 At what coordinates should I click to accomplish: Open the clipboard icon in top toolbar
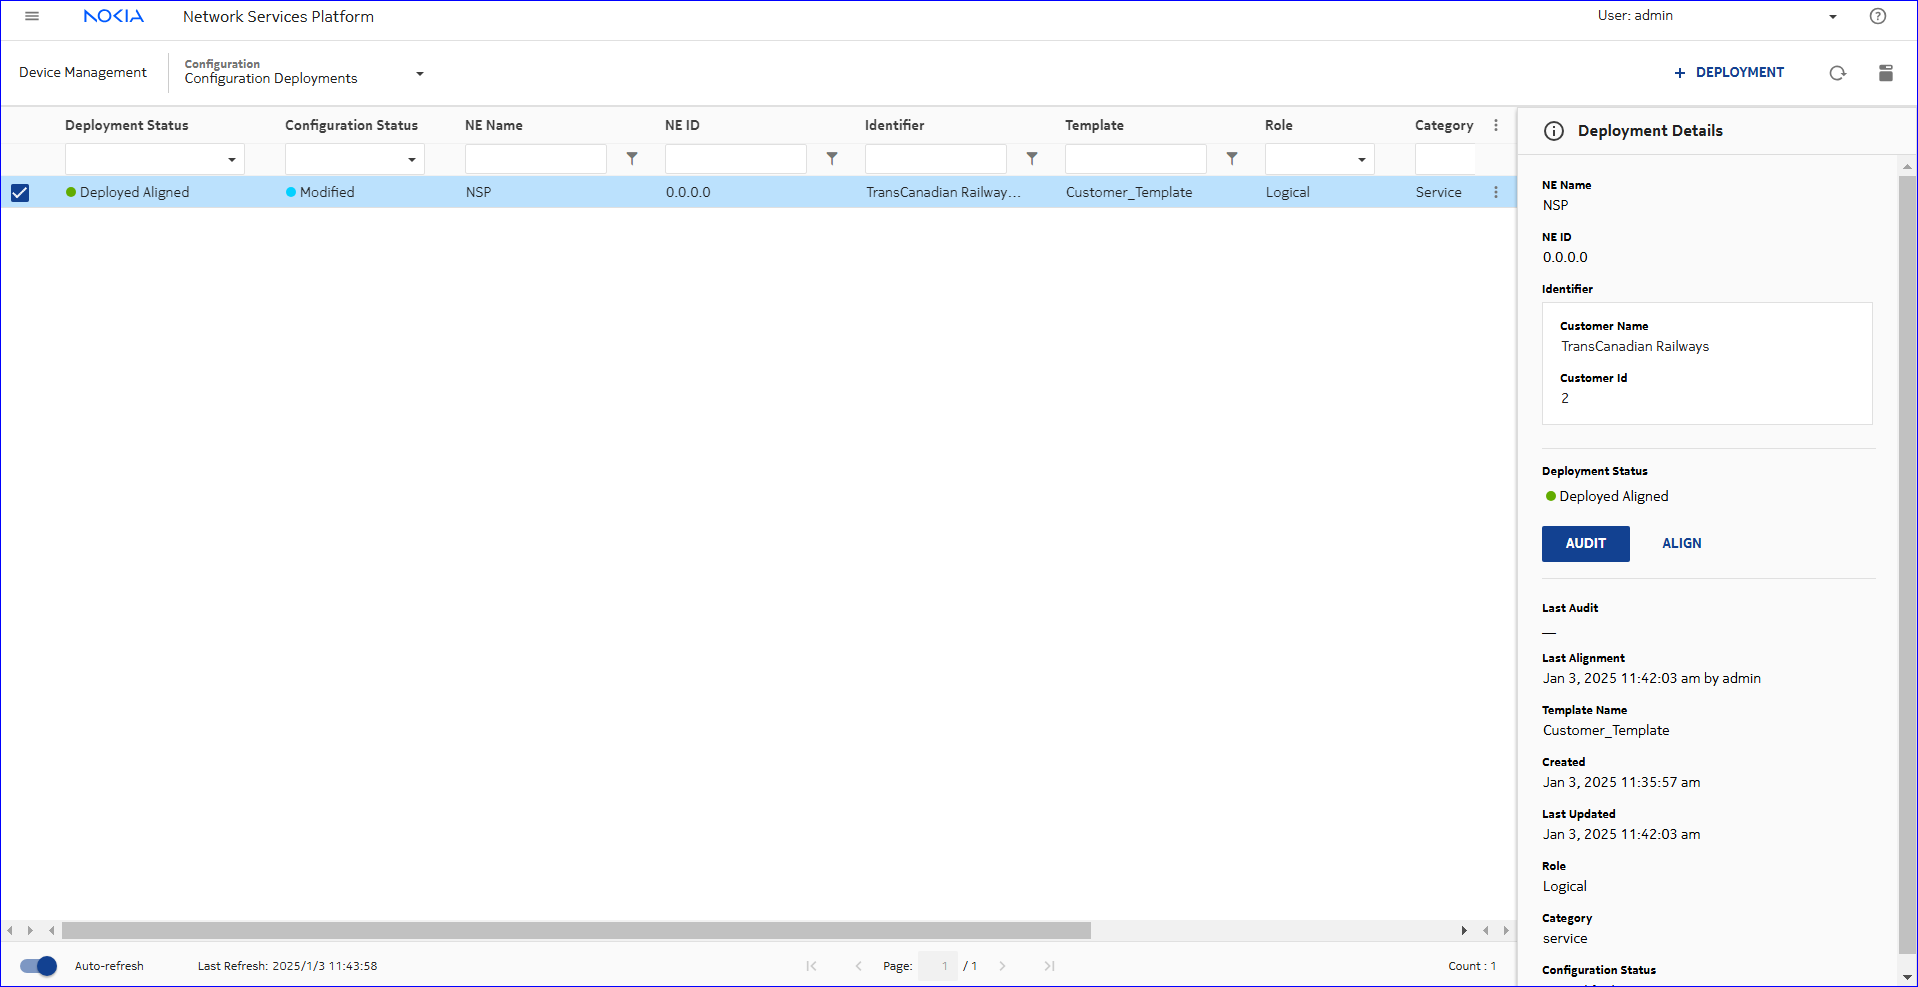(1885, 73)
